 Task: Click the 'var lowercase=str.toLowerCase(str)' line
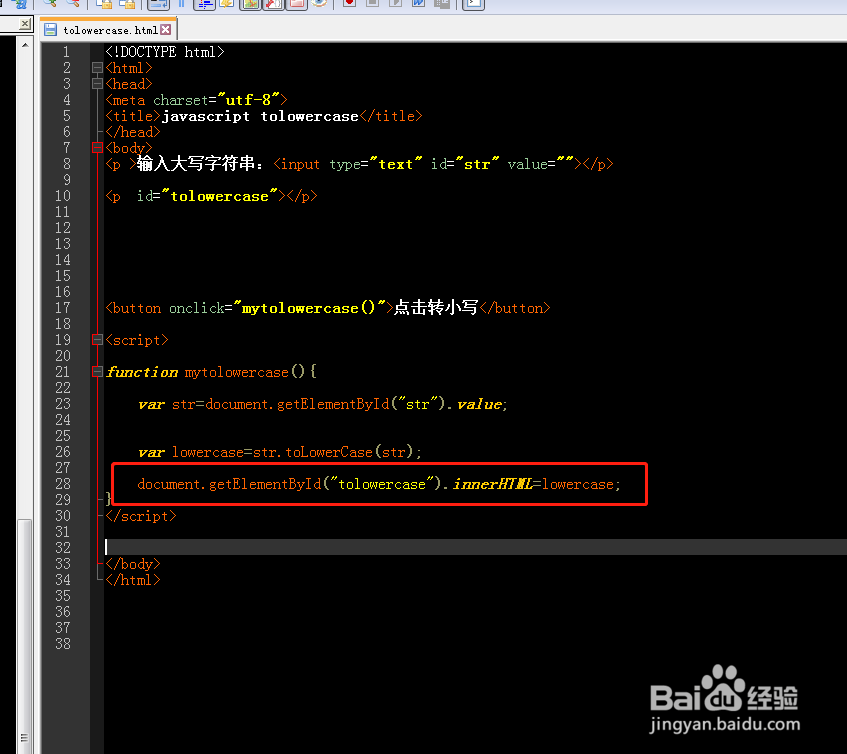[280, 452]
